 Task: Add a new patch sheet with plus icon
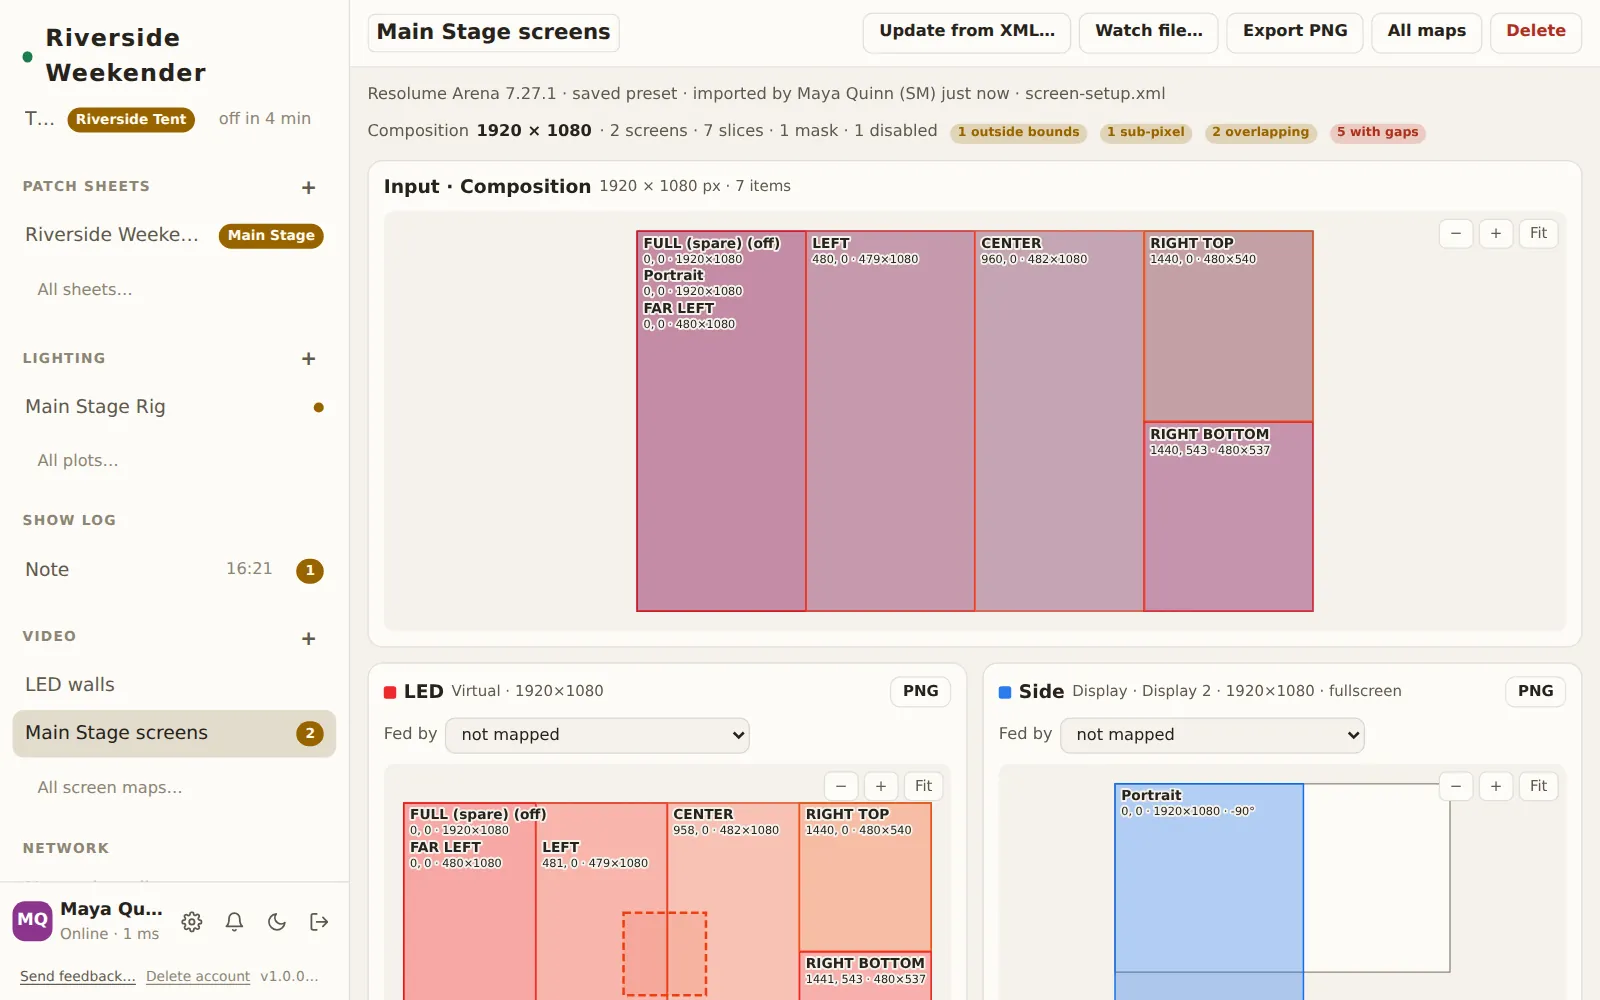[x=308, y=188]
